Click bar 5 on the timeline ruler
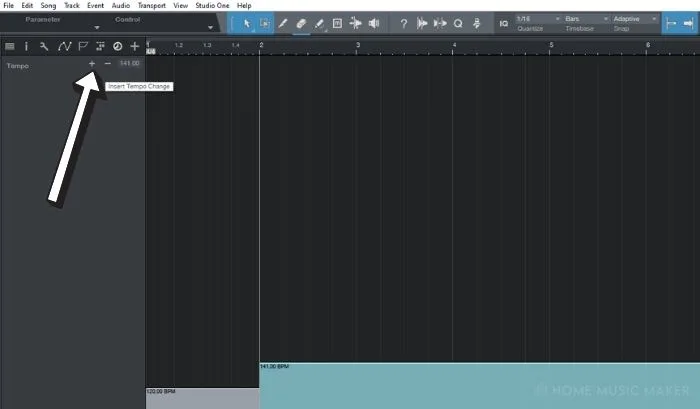The width and height of the screenshot is (700, 409). [x=551, y=45]
